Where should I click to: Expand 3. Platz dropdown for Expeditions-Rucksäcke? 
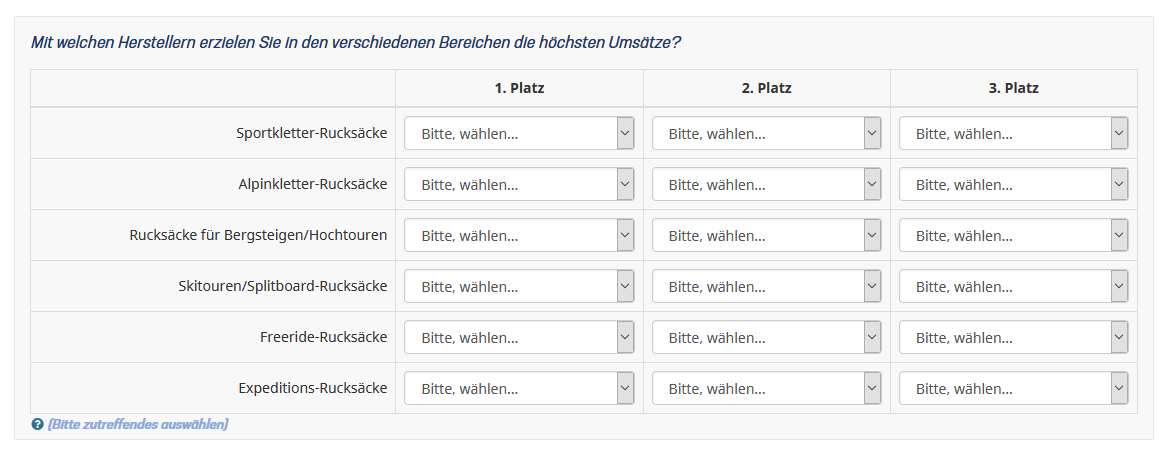[1013, 388]
